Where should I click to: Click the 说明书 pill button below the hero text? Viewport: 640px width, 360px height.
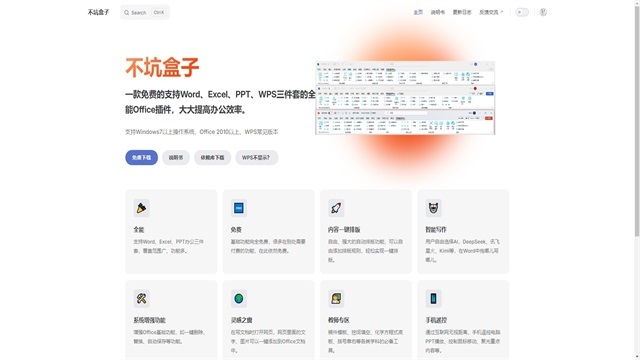(176, 158)
